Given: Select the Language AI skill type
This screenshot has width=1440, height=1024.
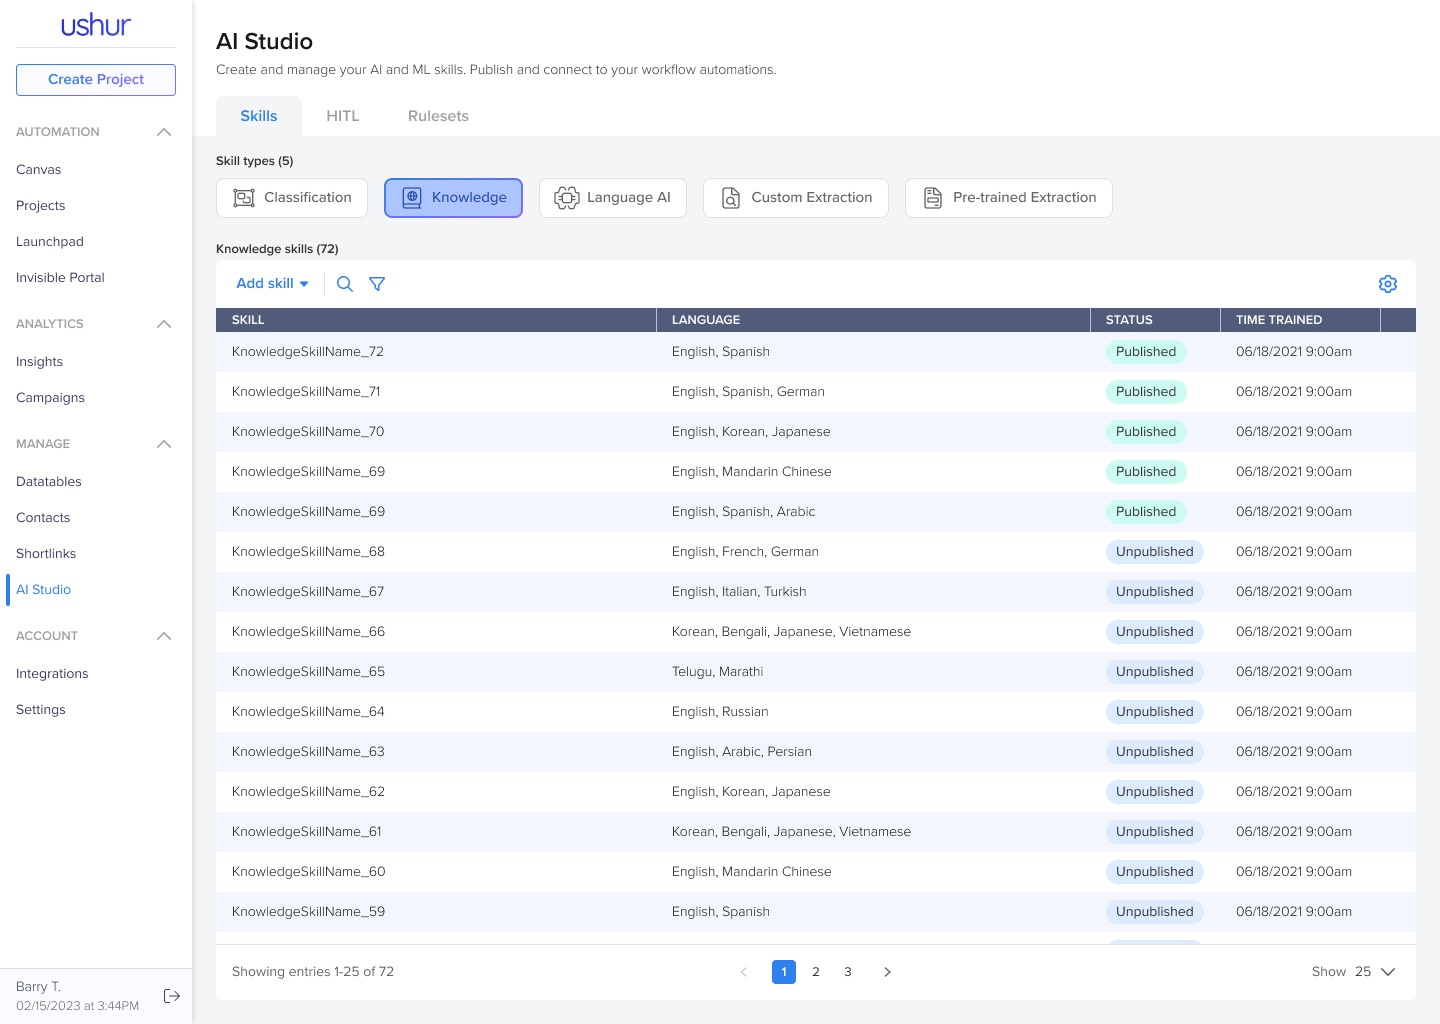Looking at the screenshot, I should (x=613, y=198).
